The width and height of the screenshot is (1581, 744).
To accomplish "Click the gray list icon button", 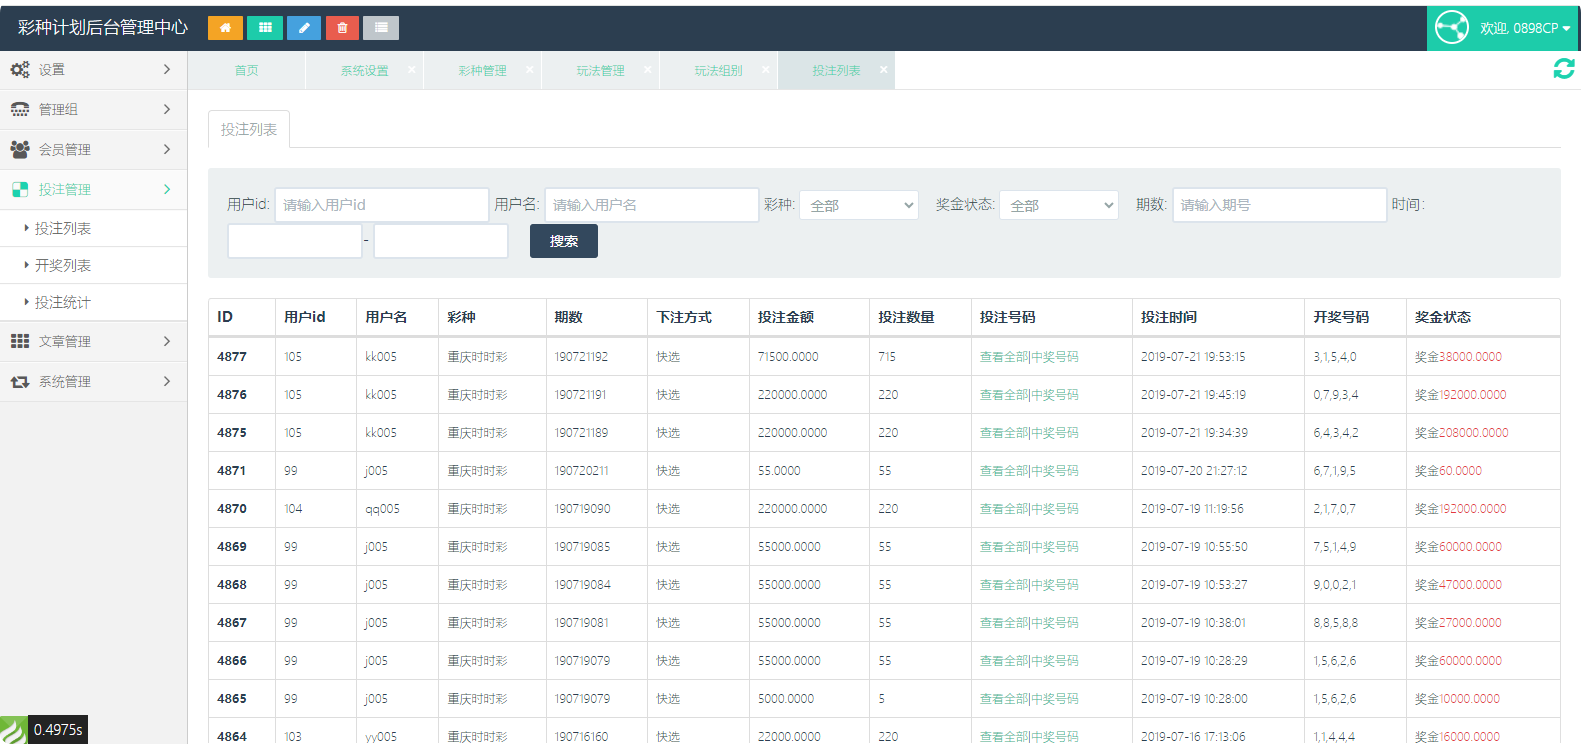I will tap(381, 28).
